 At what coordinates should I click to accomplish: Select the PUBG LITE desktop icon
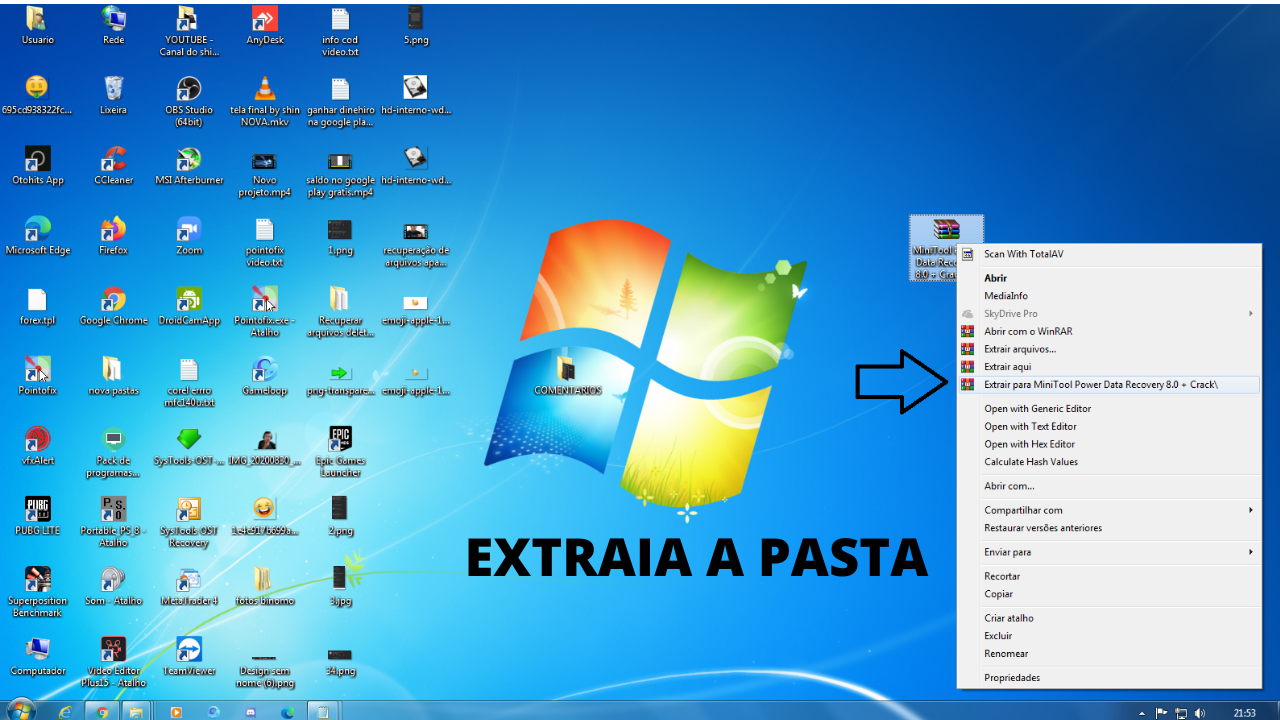(37, 516)
